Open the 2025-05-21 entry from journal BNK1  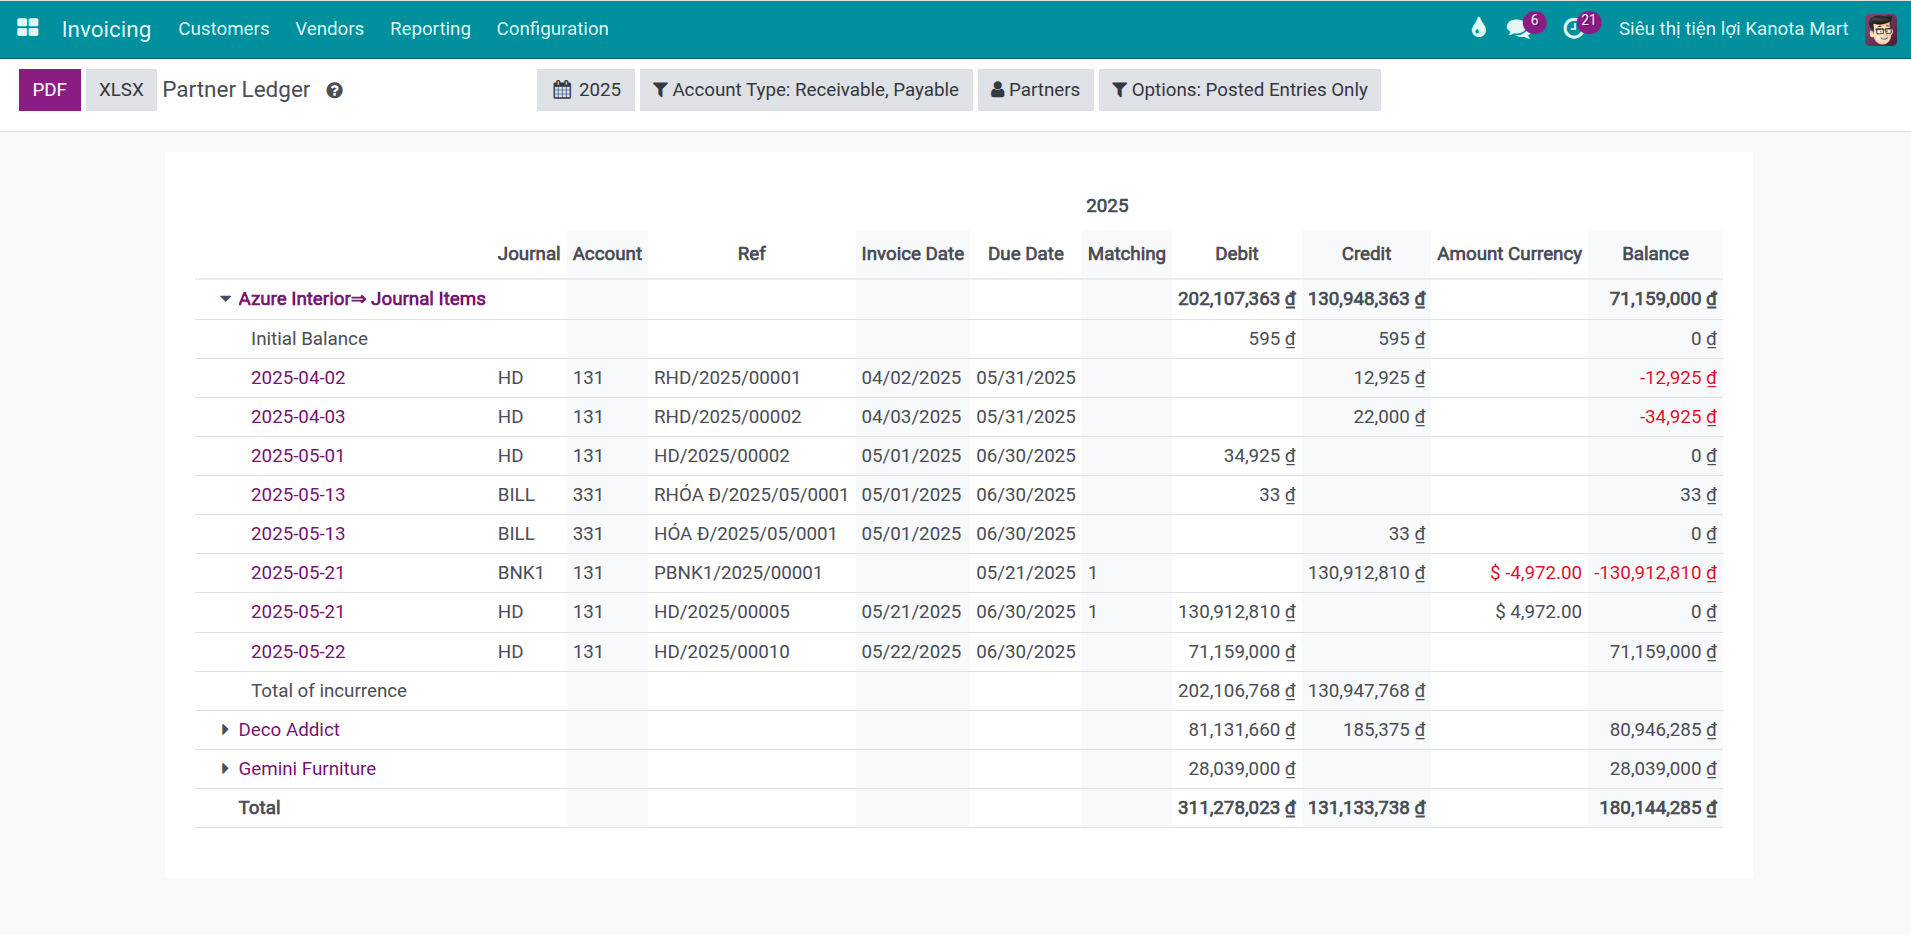pos(298,573)
